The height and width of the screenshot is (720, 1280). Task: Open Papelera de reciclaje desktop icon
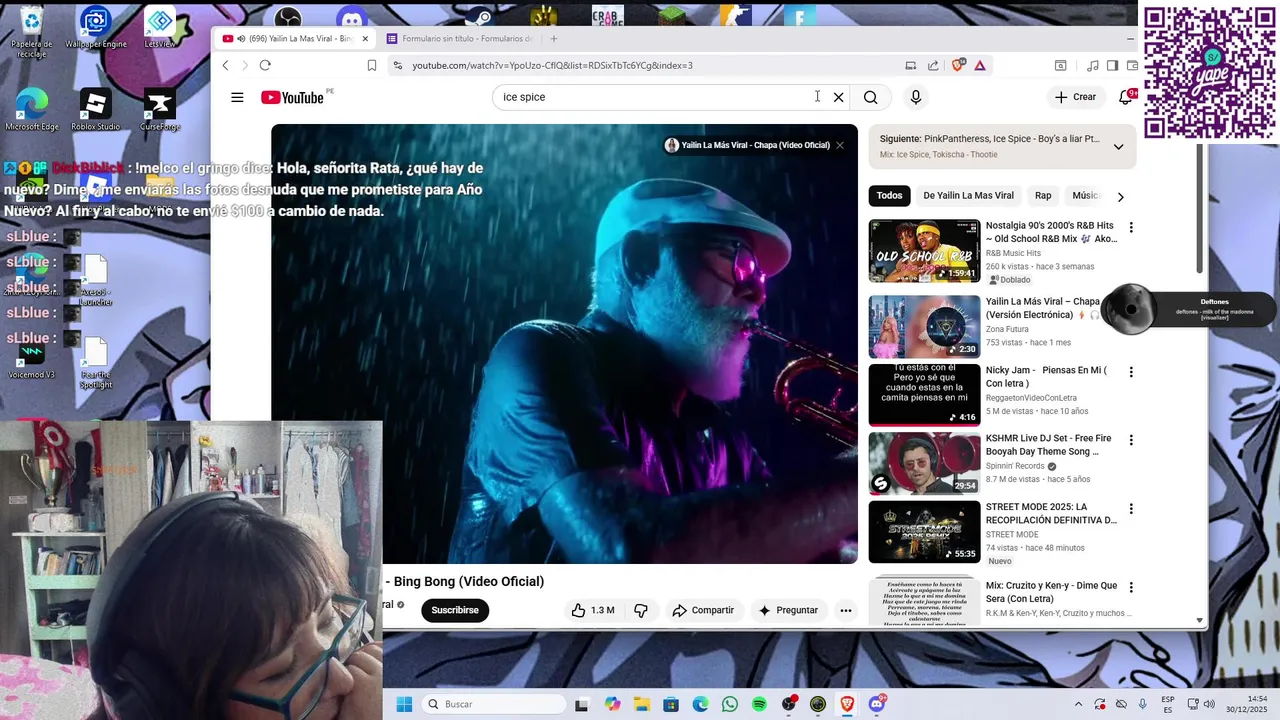pos(31,31)
